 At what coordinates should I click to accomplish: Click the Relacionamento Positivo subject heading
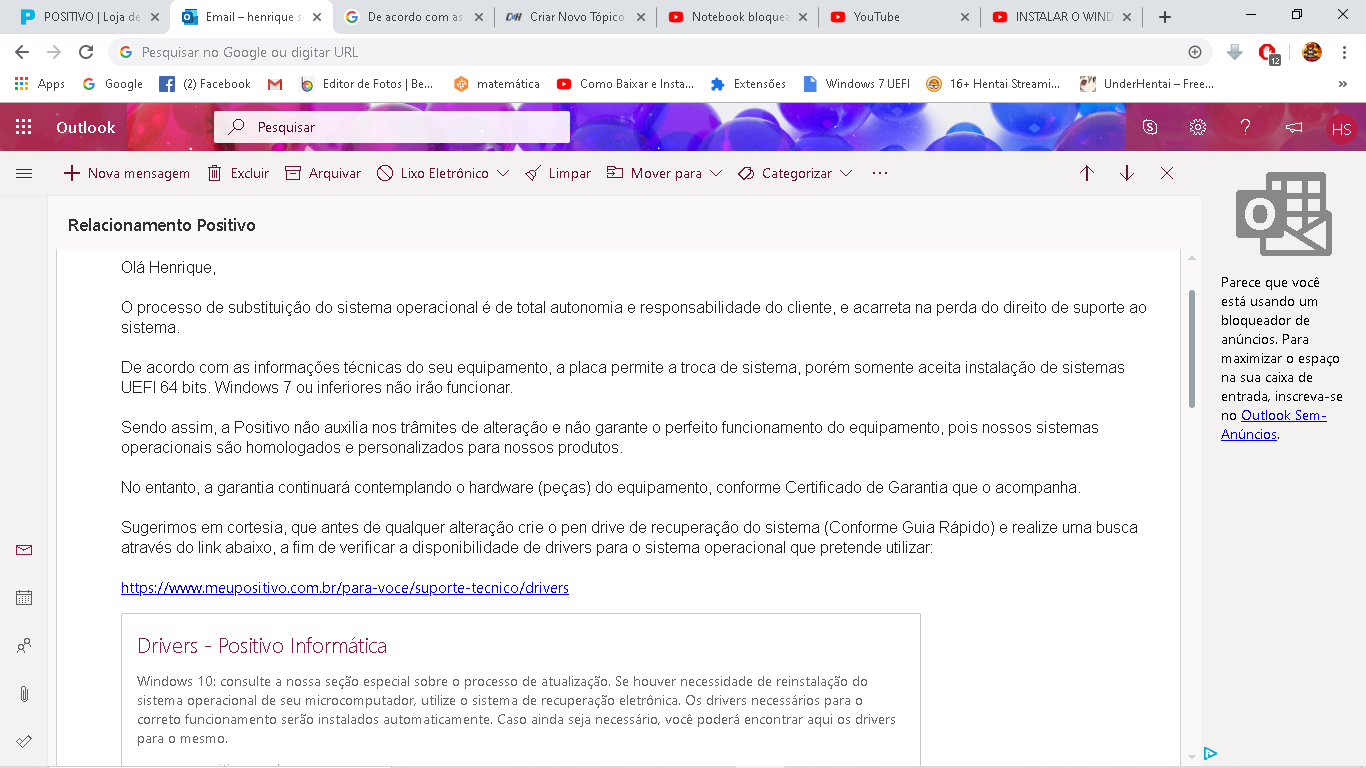point(162,225)
